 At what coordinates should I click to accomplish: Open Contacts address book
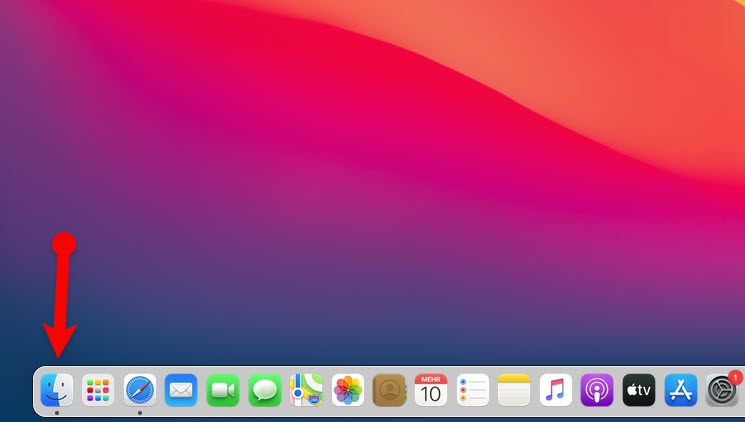(389, 390)
